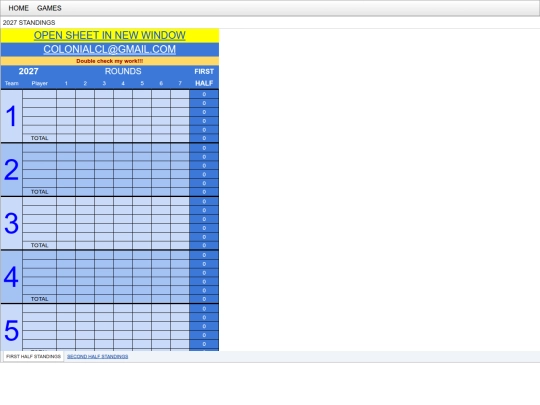The image size is (540, 405).
Task: Click team 2 TOTAL first-half value 0
Action: (204, 192)
